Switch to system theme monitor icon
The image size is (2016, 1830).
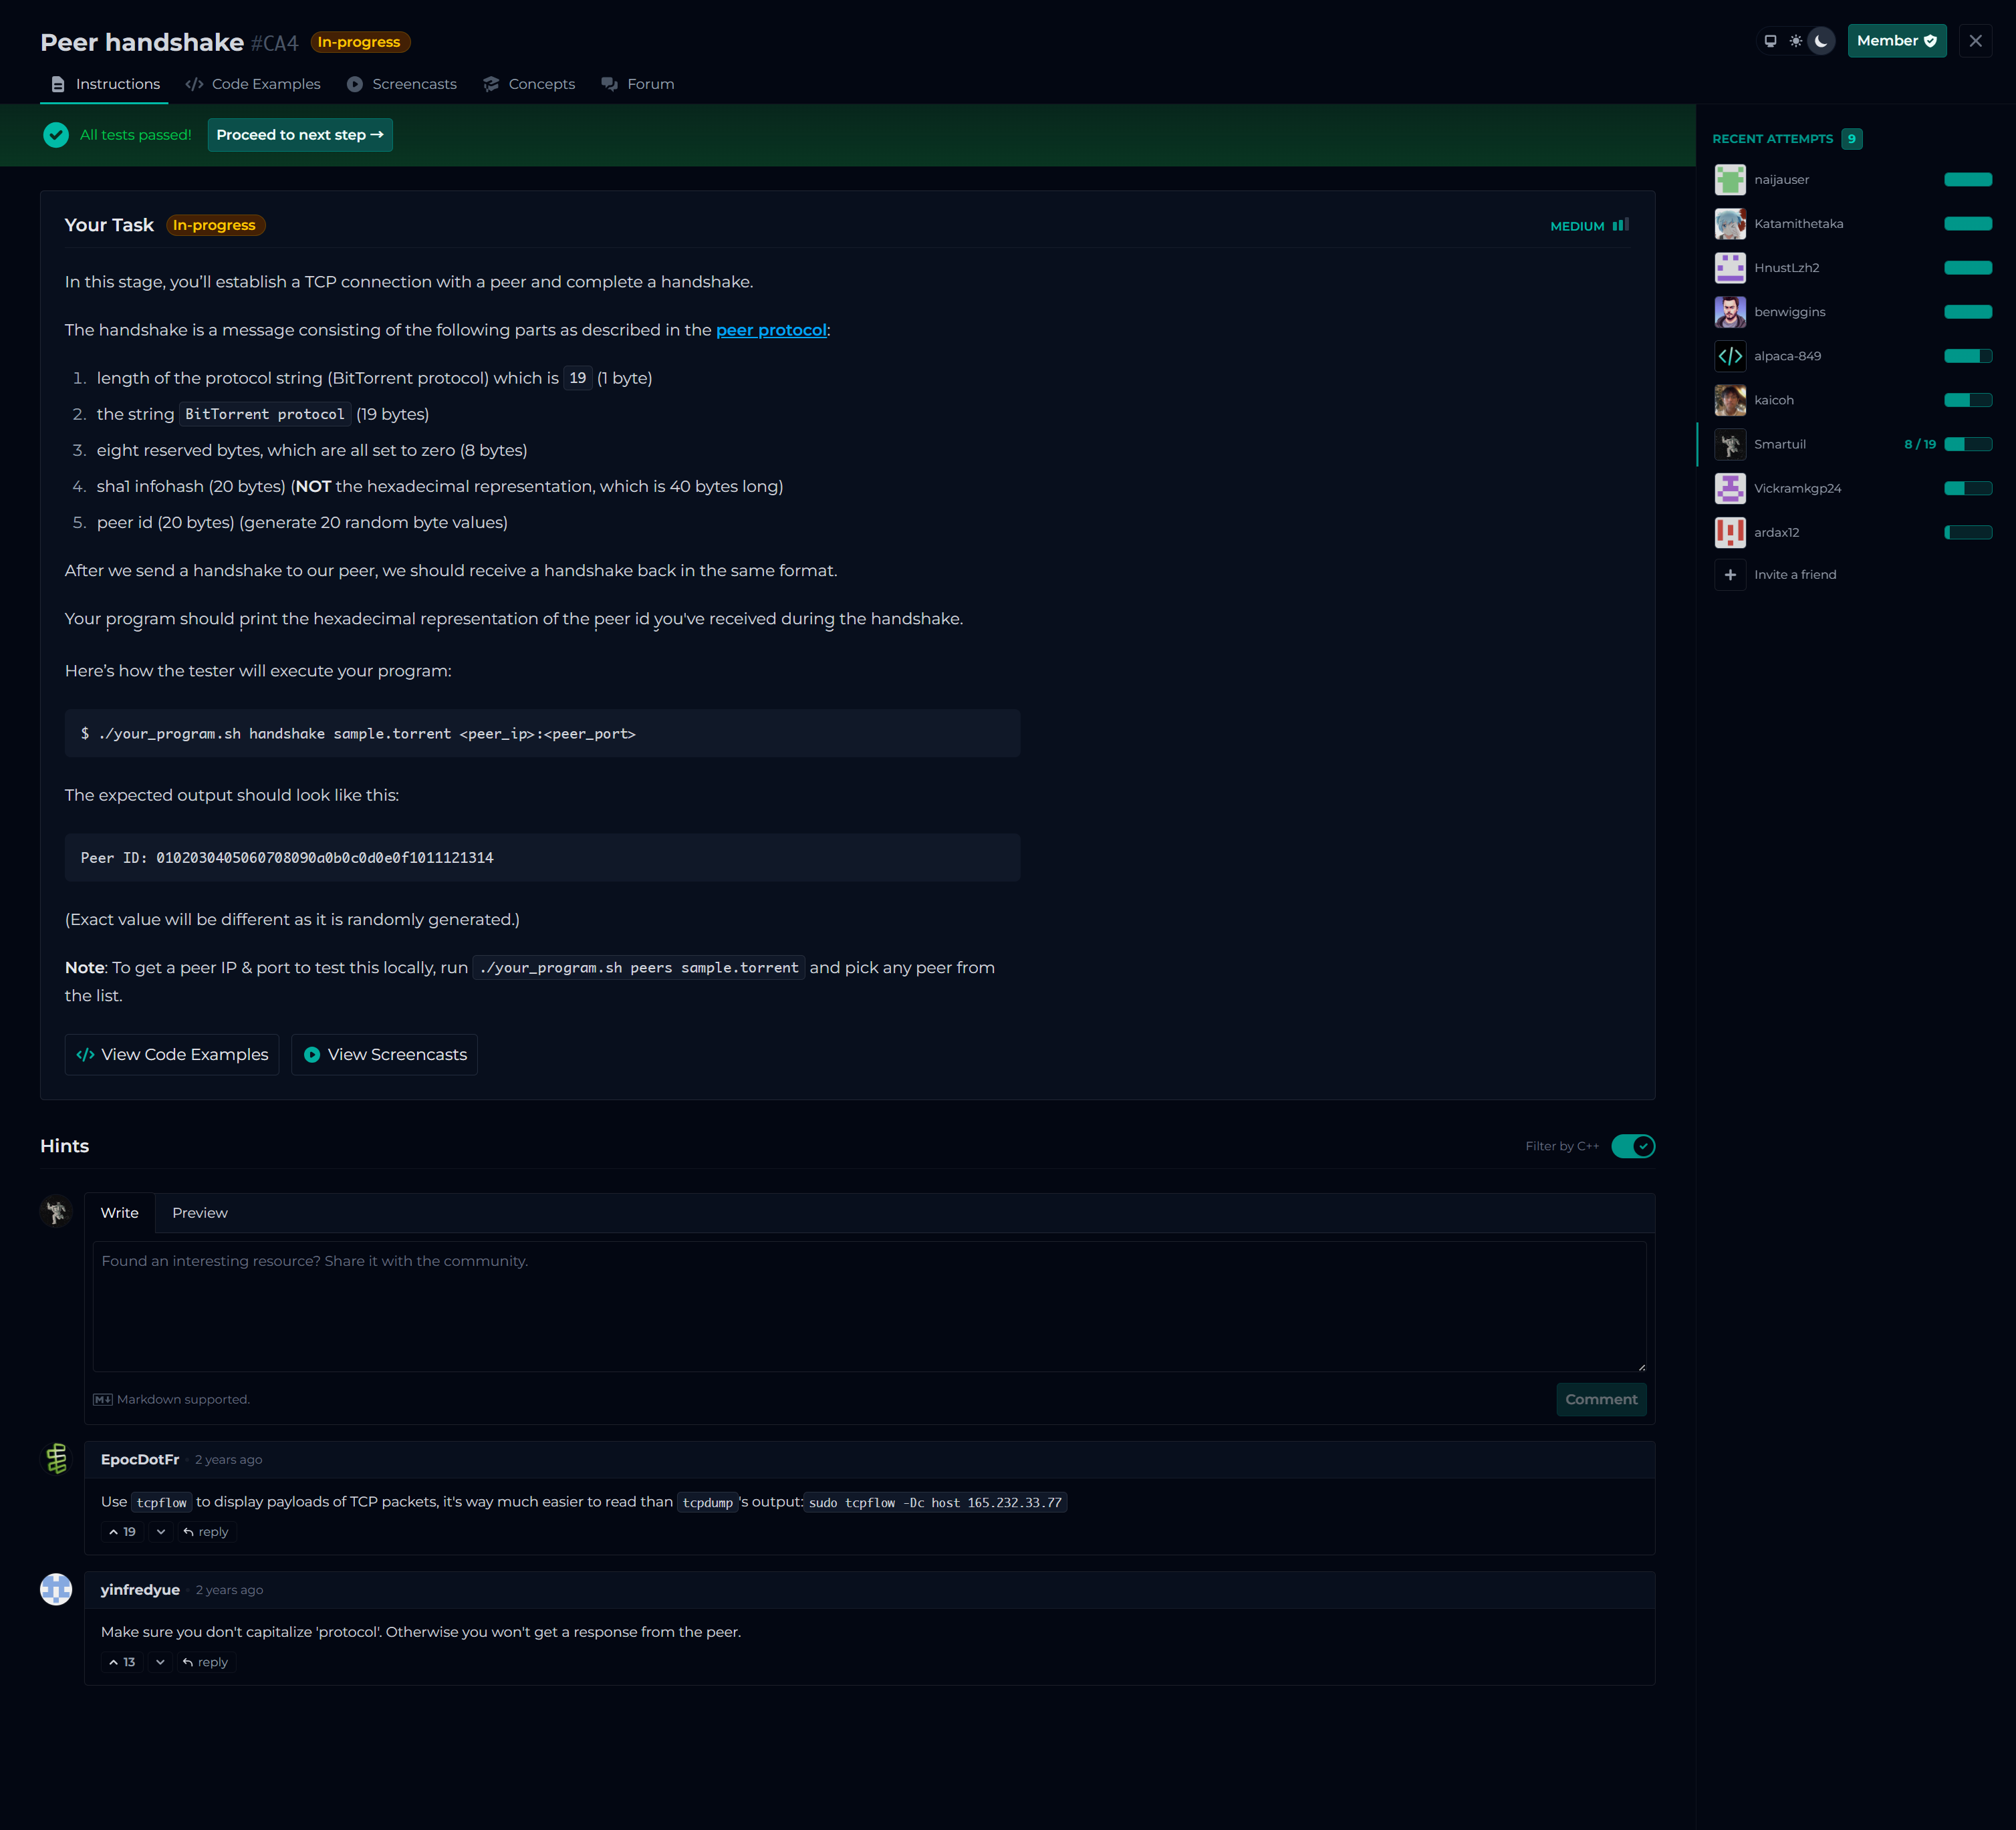click(1770, 41)
